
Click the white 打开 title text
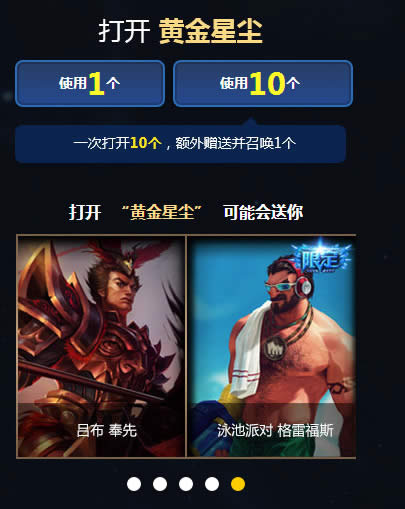[x=124, y=31]
